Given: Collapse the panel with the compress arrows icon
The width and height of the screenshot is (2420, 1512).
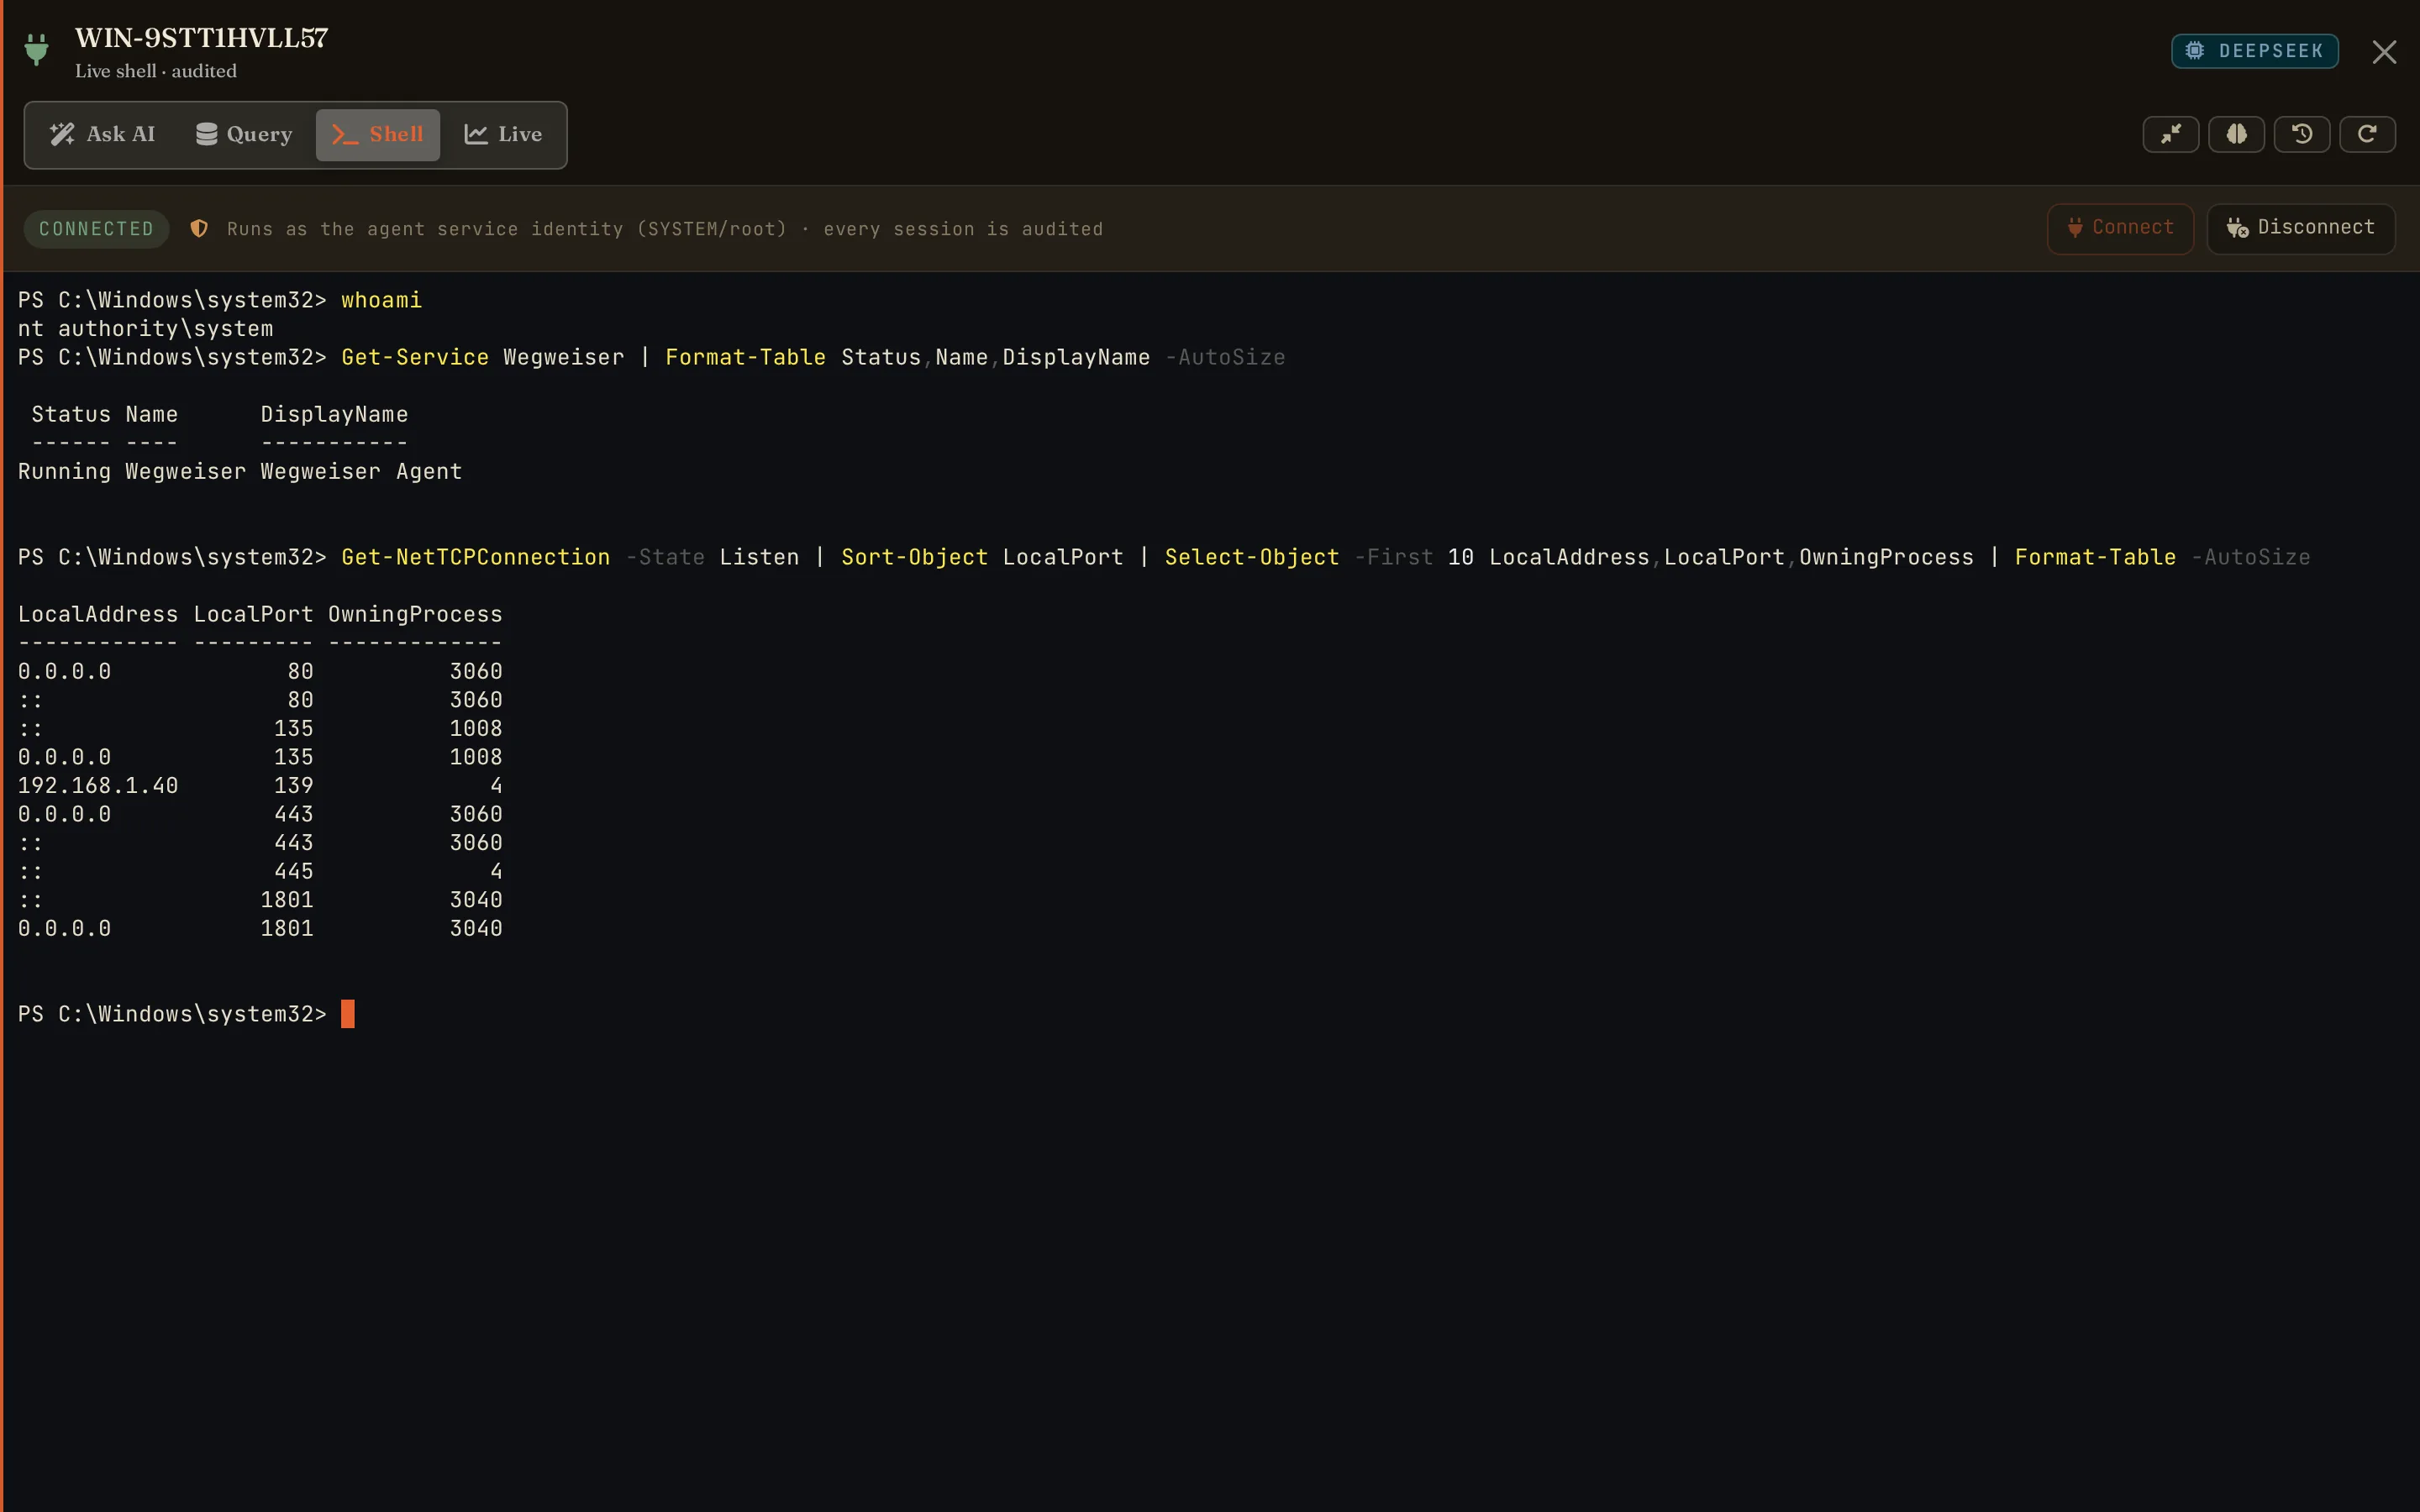Looking at the screenshot, I should point(2170,134).
